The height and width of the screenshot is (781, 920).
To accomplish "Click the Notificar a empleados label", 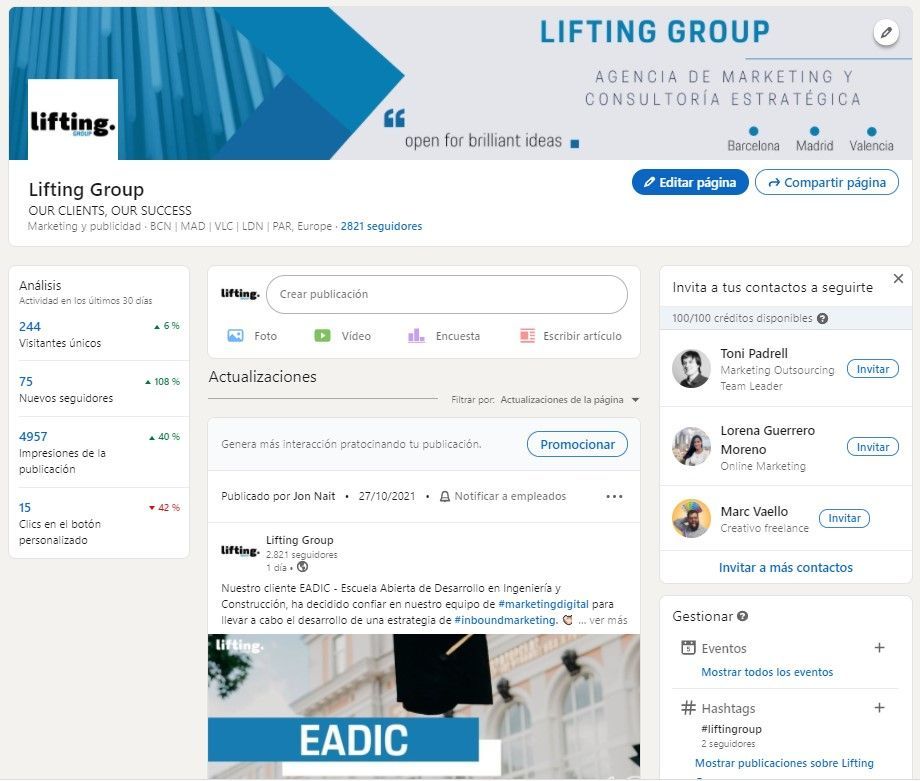I will (x=510, y=496).
